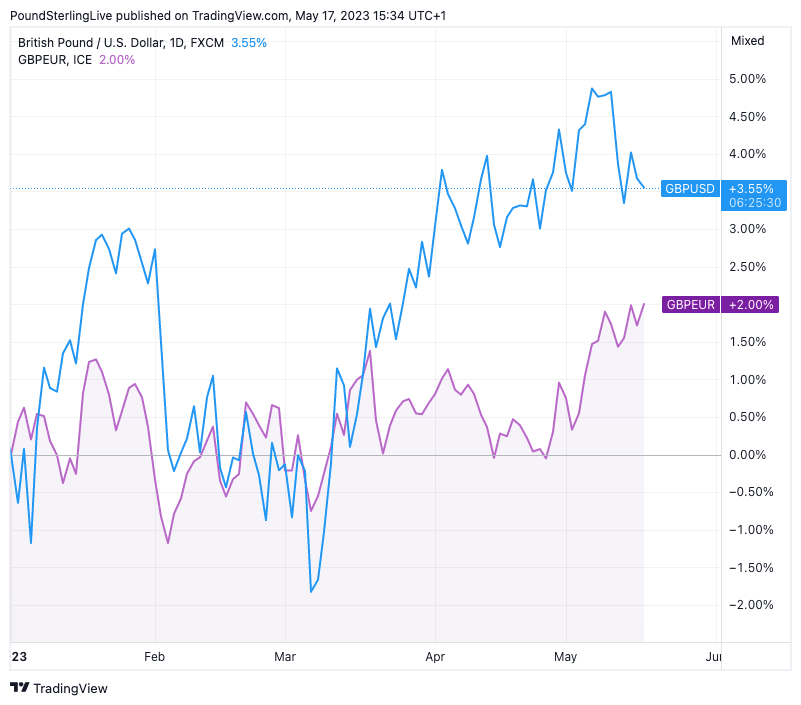Click the TradingView brand text at bottom

coord(70,688)
